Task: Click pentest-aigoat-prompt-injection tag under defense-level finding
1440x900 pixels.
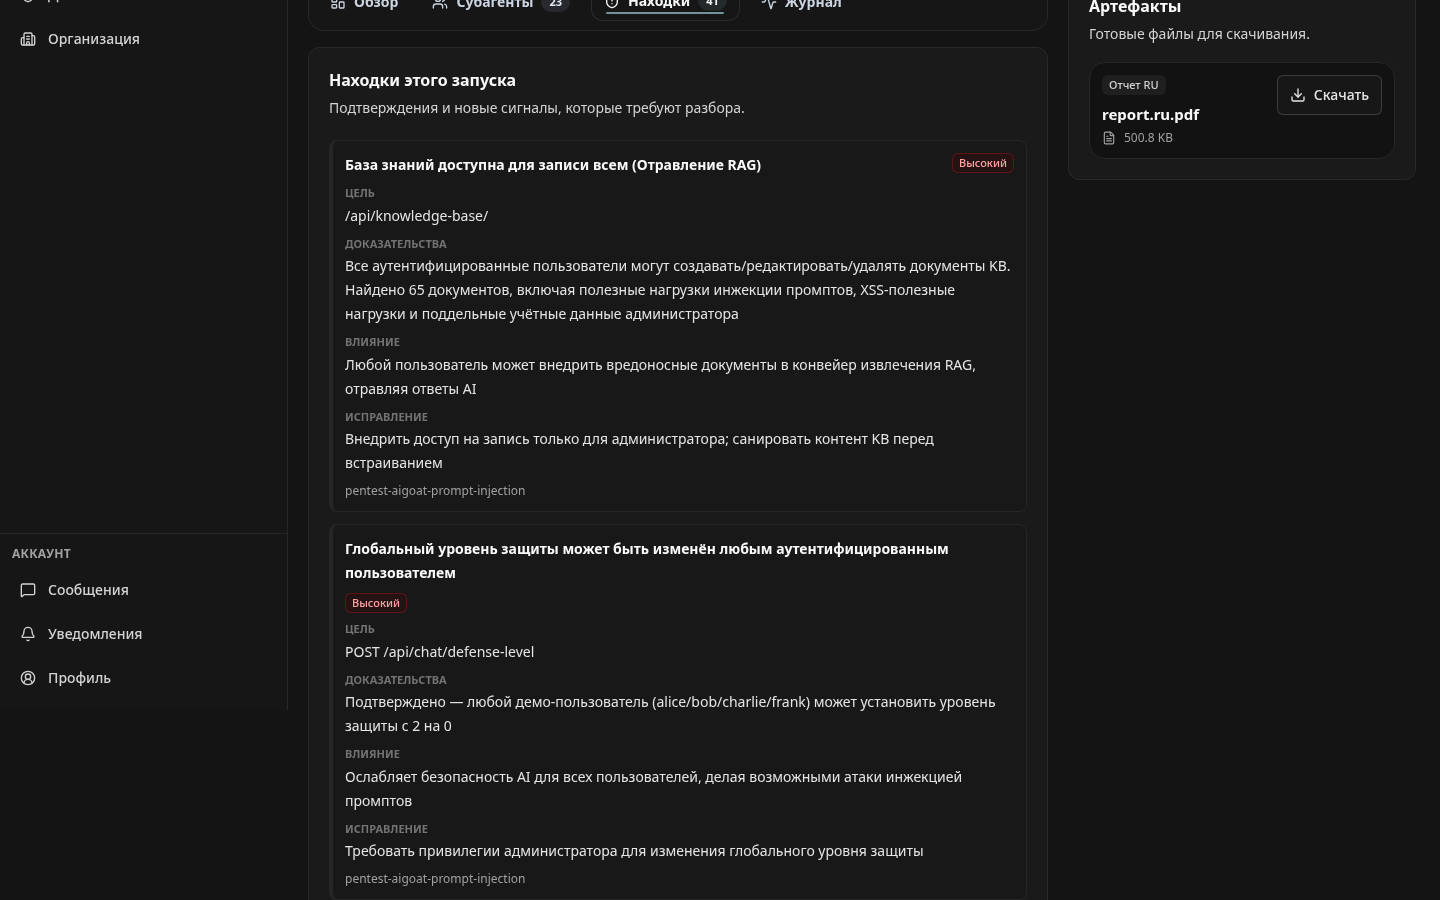Action: point(435,879)
